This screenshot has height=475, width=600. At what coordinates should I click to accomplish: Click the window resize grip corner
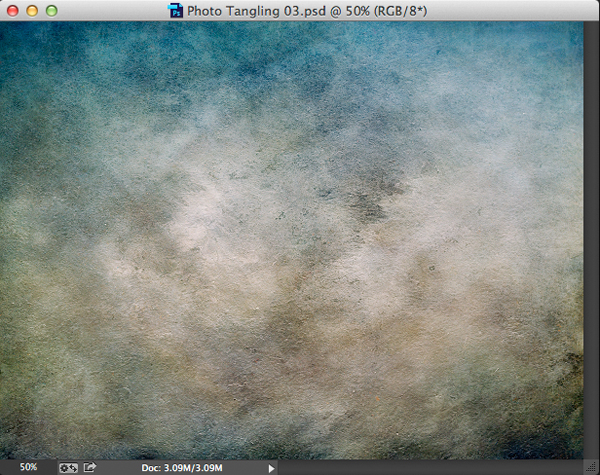[x=592, y=467]
